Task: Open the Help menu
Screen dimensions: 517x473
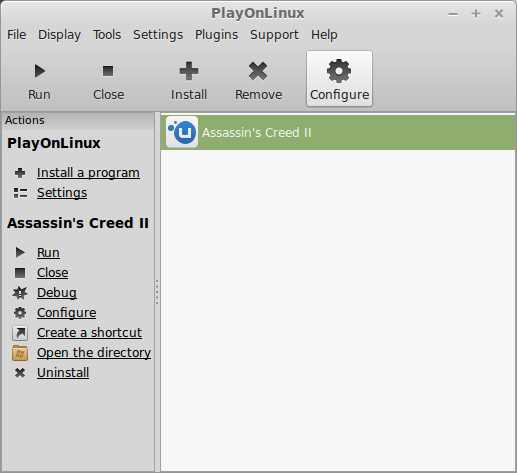Action: [x=324, y=35]
